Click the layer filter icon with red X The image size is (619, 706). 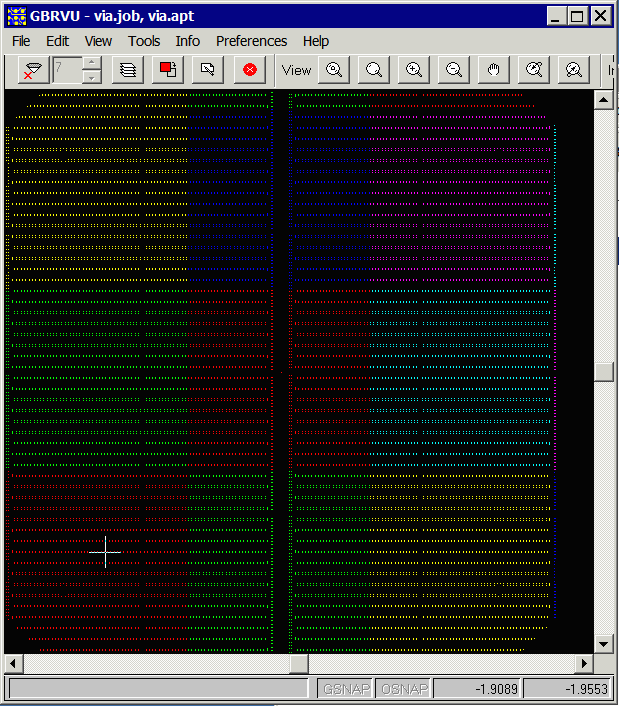34,70
